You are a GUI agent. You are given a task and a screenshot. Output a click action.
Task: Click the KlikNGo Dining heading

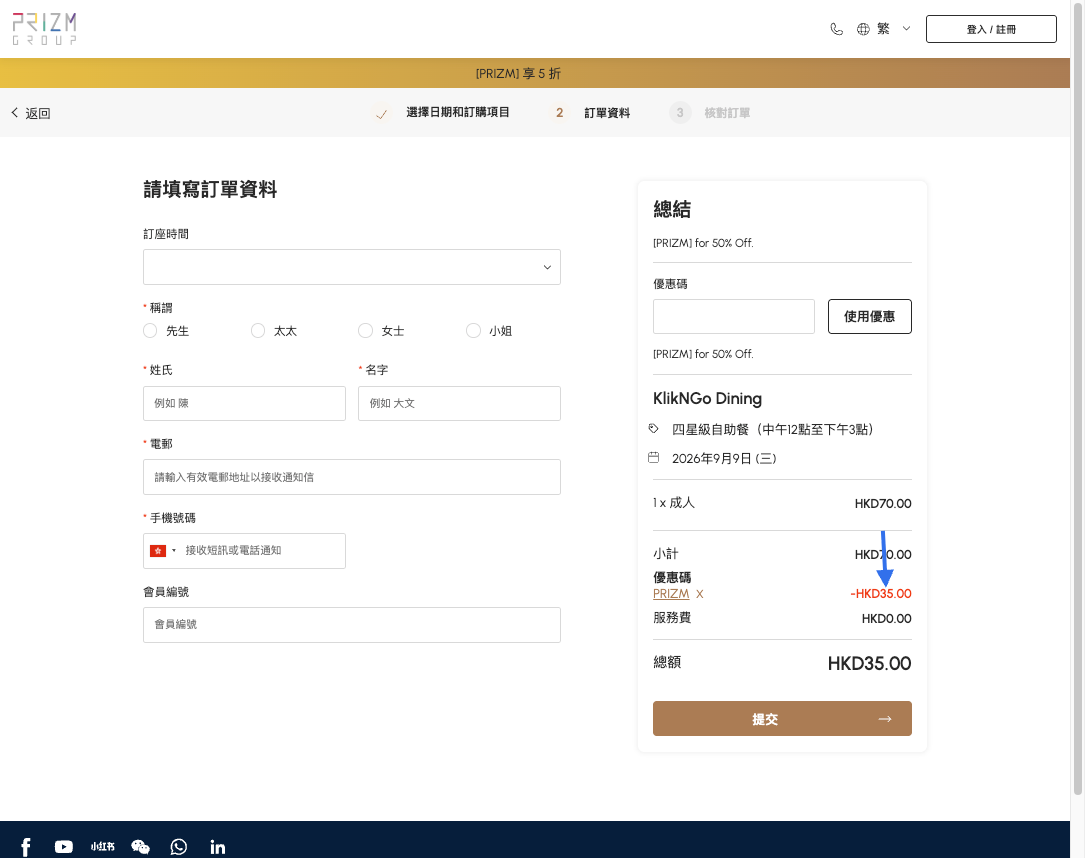[707, 399]
